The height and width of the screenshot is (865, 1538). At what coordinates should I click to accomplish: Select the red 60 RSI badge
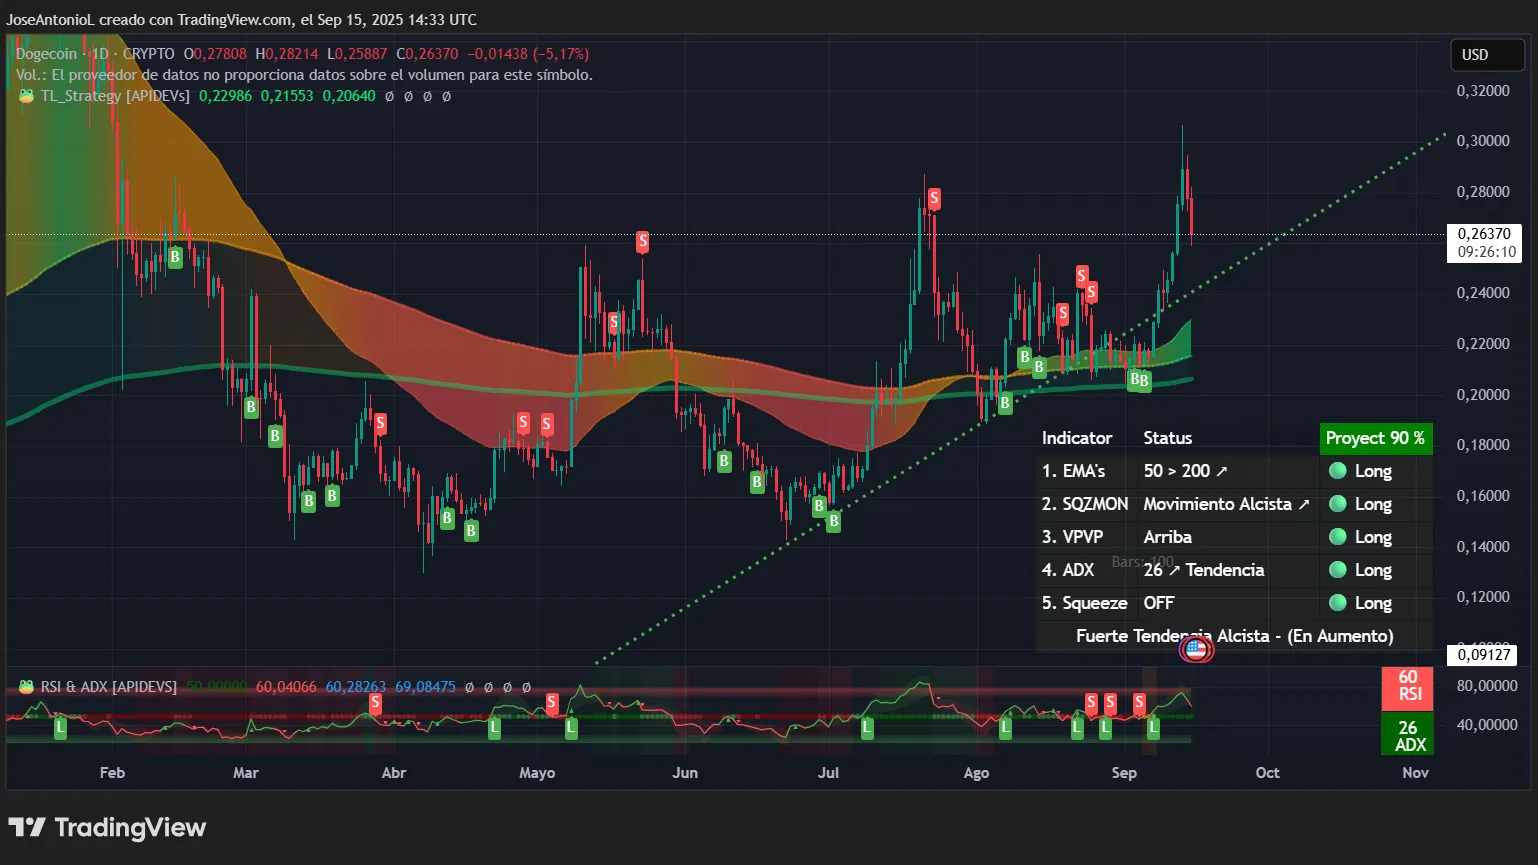coord(1407,686)
